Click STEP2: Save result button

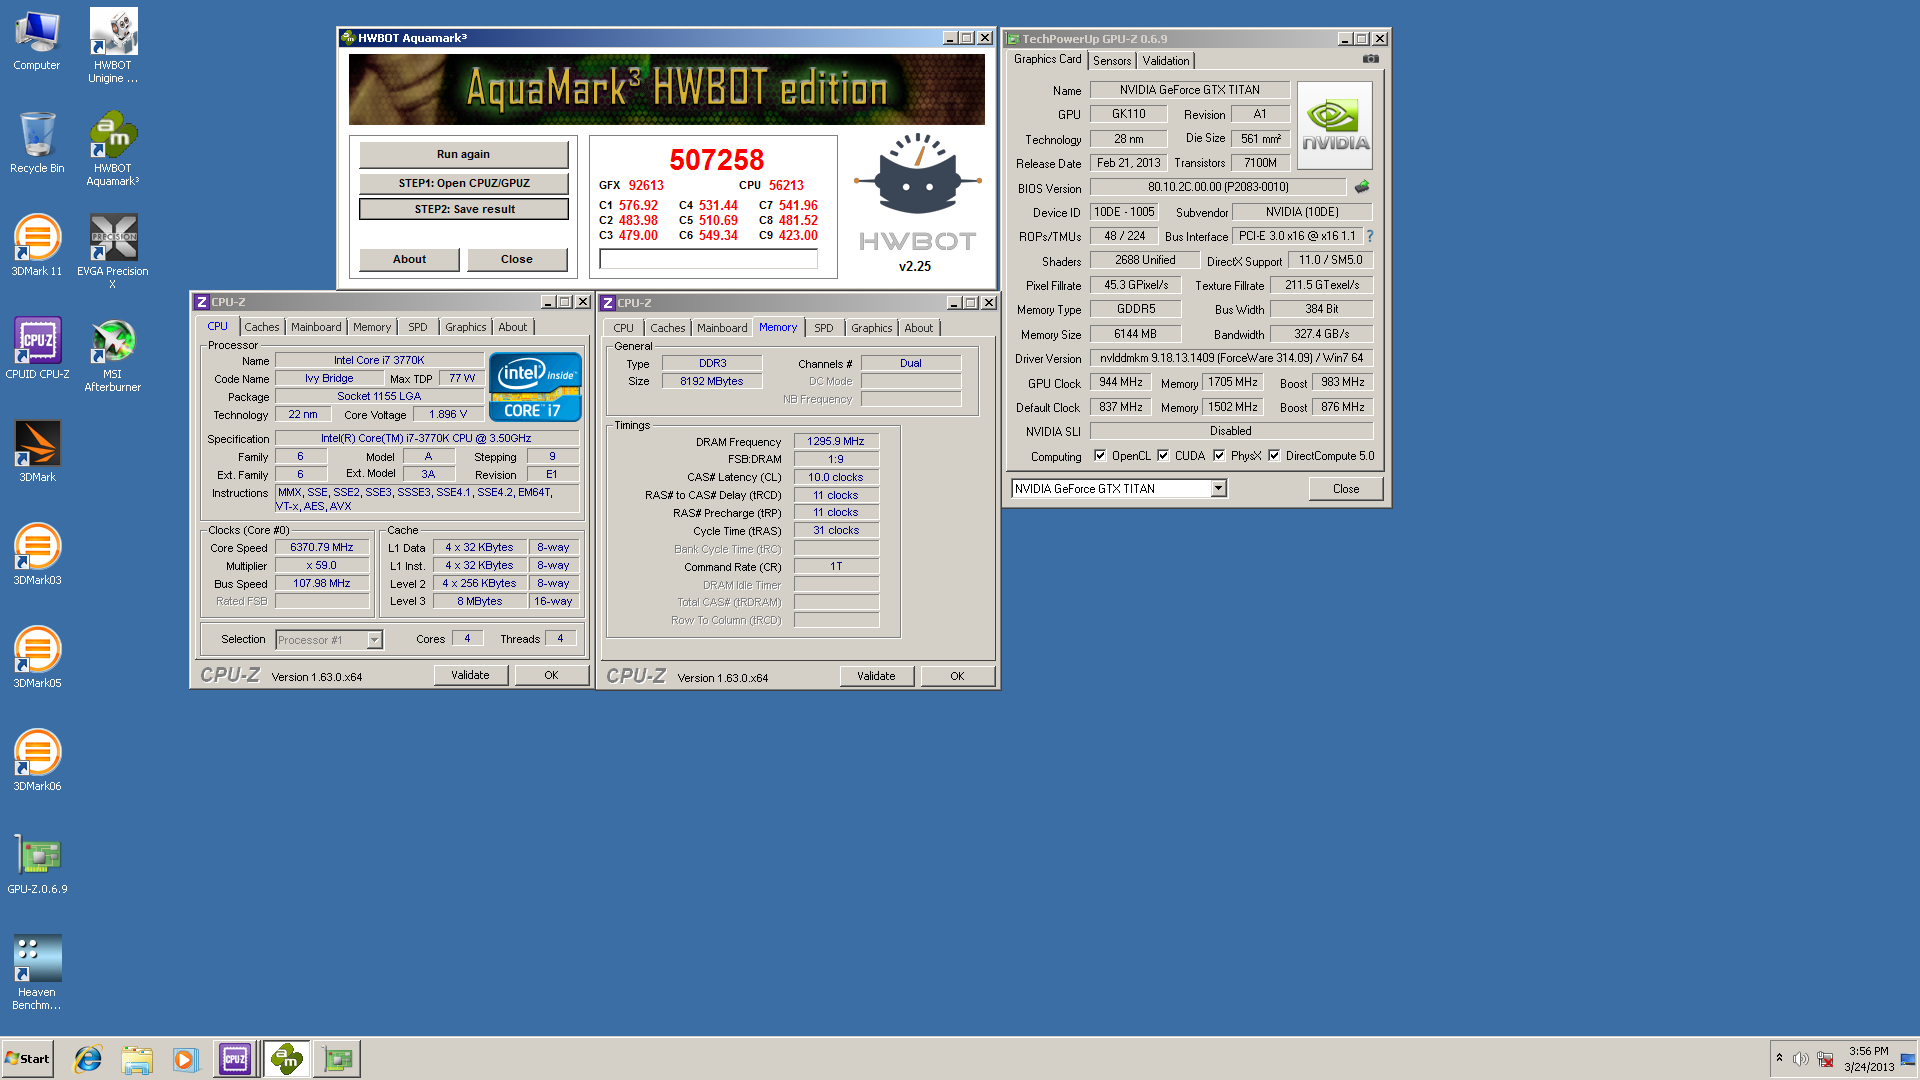coord(464,209)
